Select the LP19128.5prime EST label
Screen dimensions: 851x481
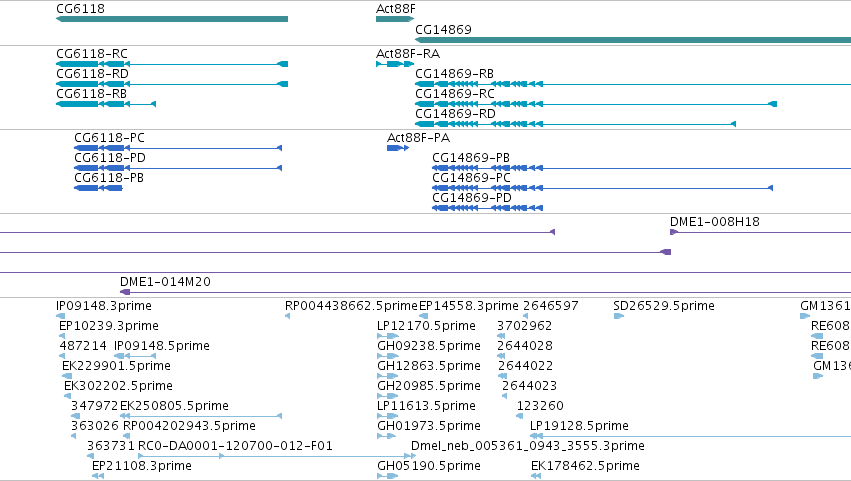point(580,426)
